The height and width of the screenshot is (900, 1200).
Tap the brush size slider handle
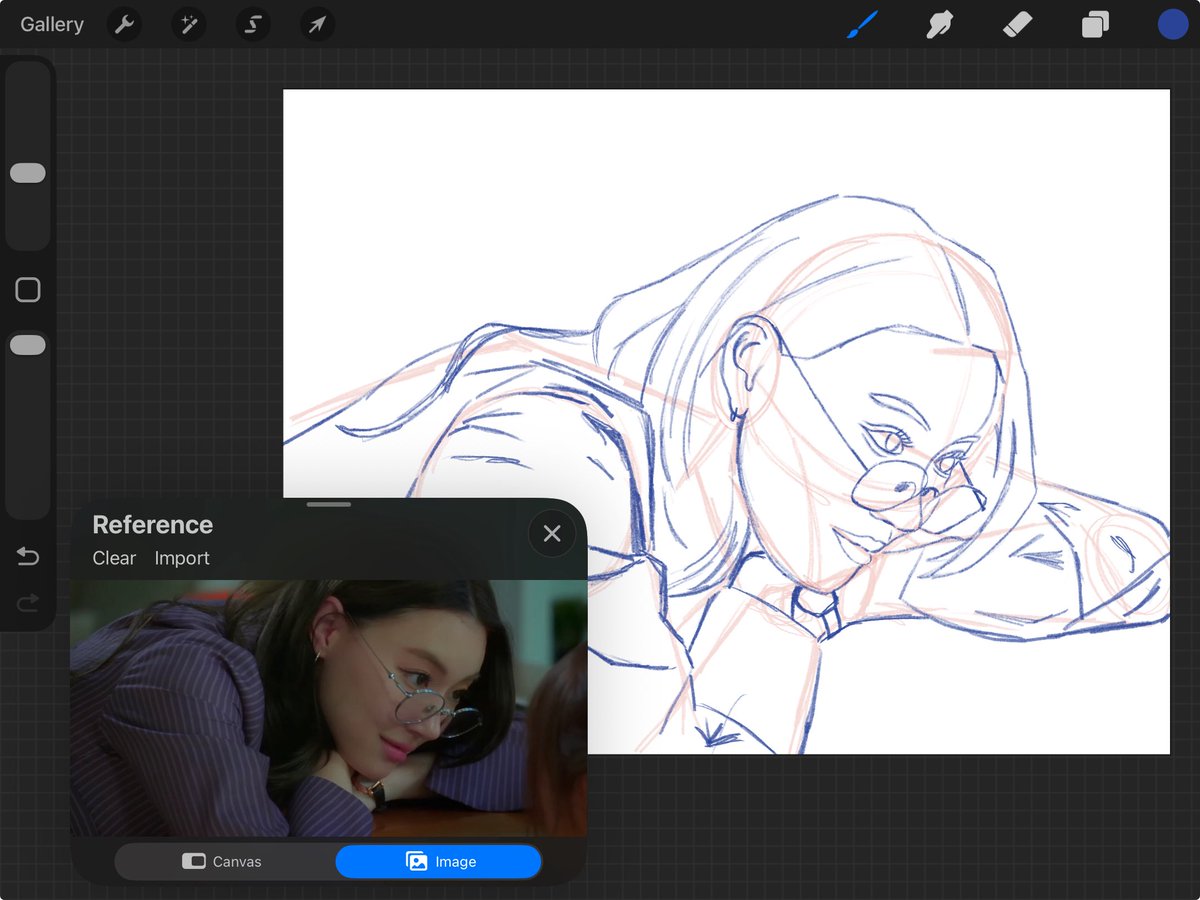pos(28,173)
